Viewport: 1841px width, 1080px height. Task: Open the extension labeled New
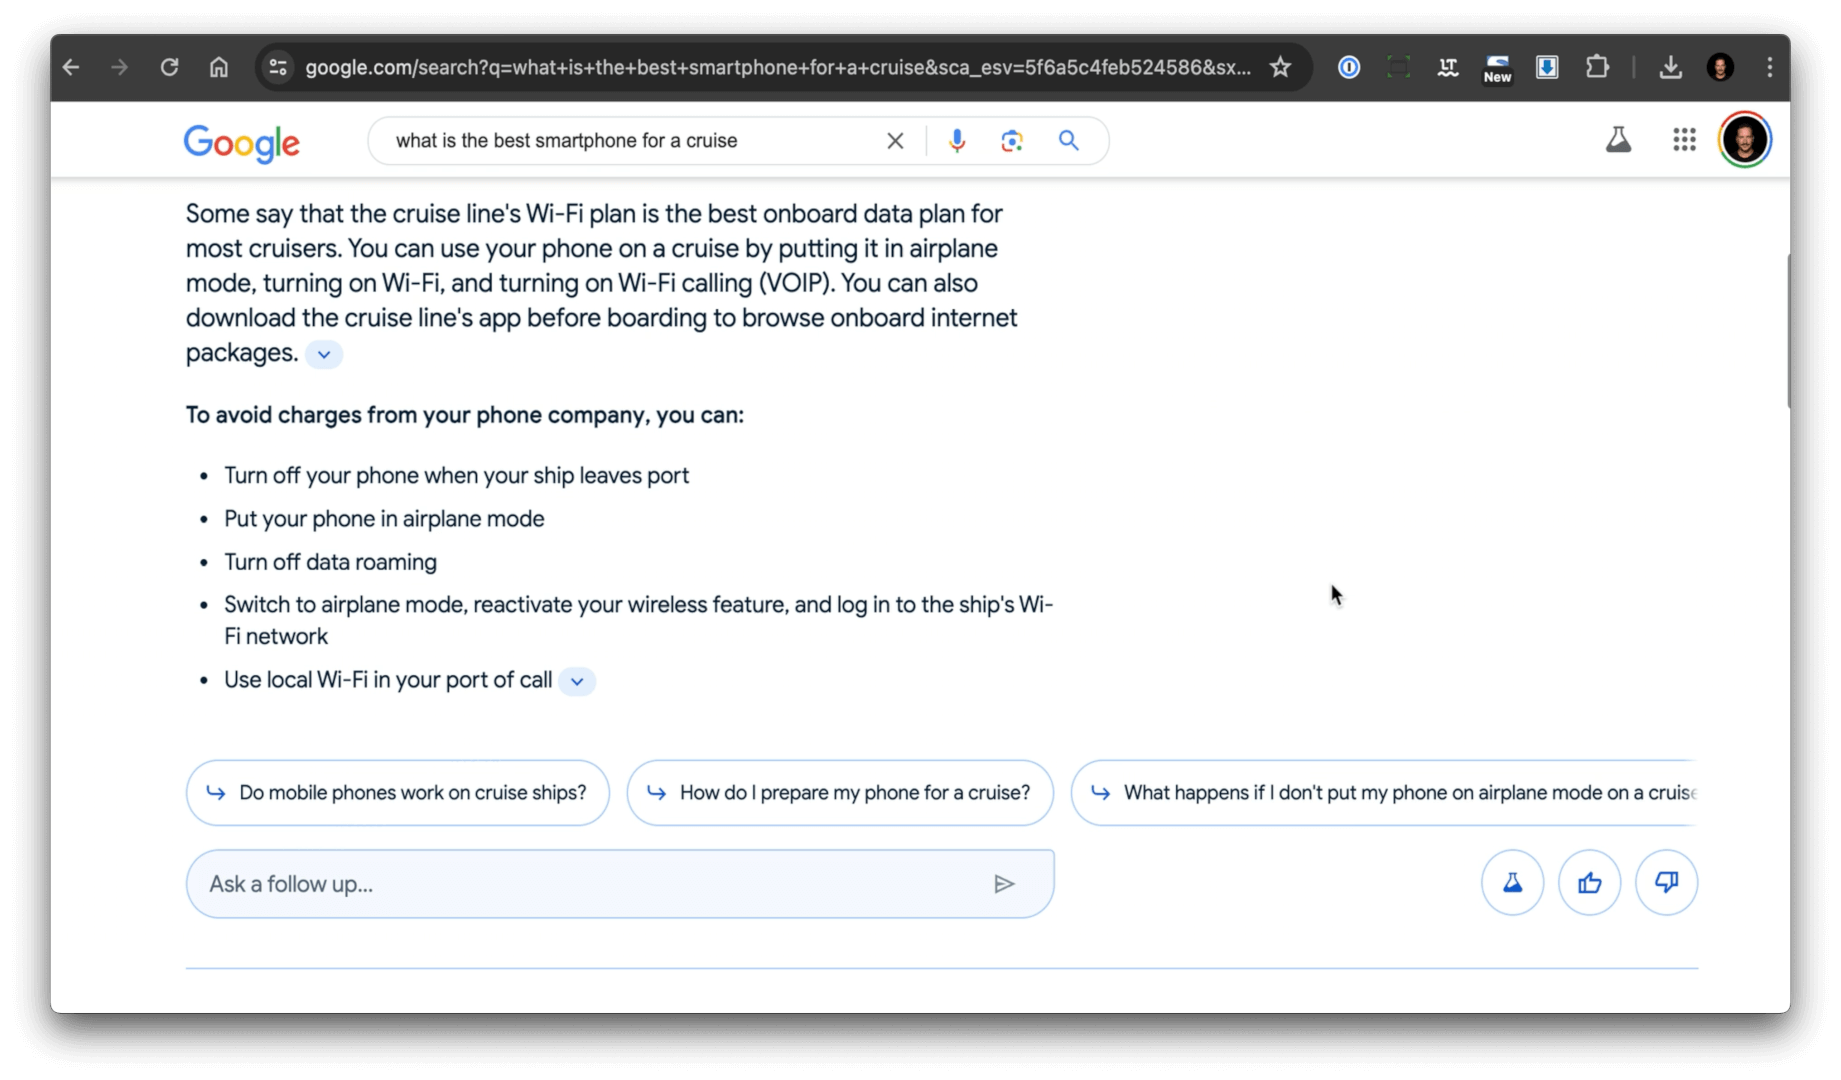point(1497,68)
